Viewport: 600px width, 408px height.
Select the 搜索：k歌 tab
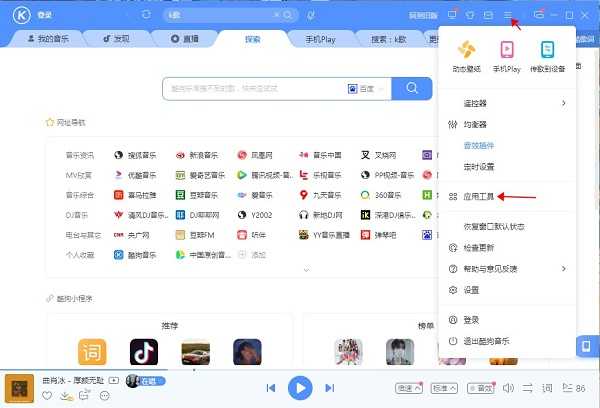click(x=389, y=39)
